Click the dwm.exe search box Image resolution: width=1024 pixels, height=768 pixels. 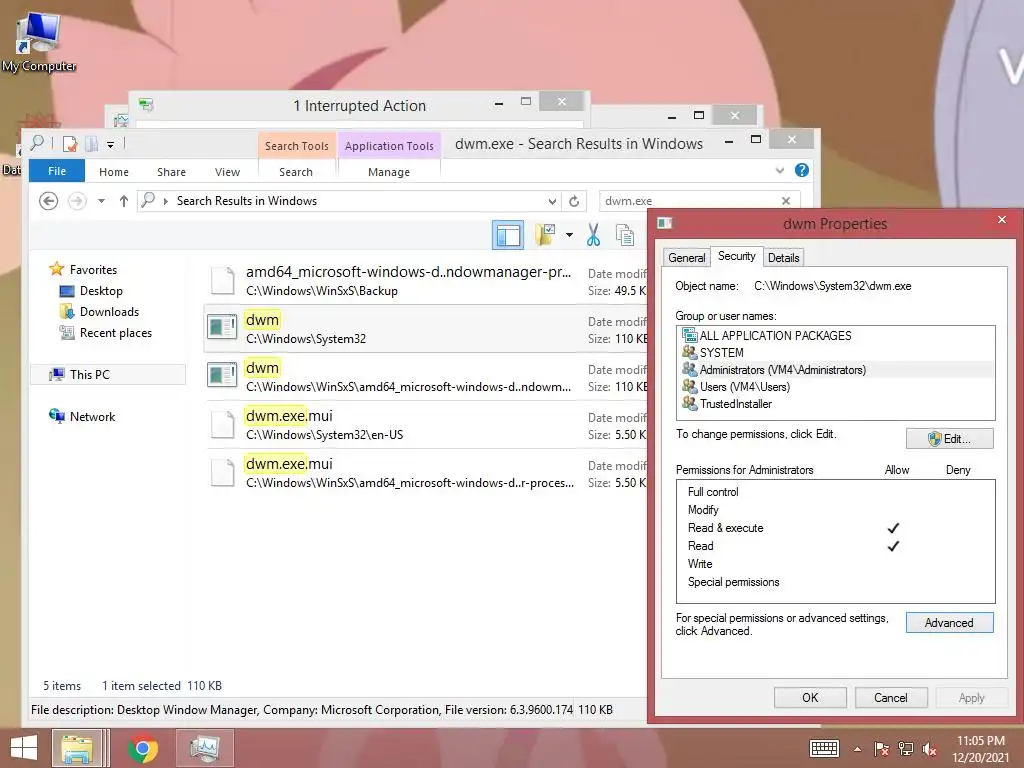point(689,201)
